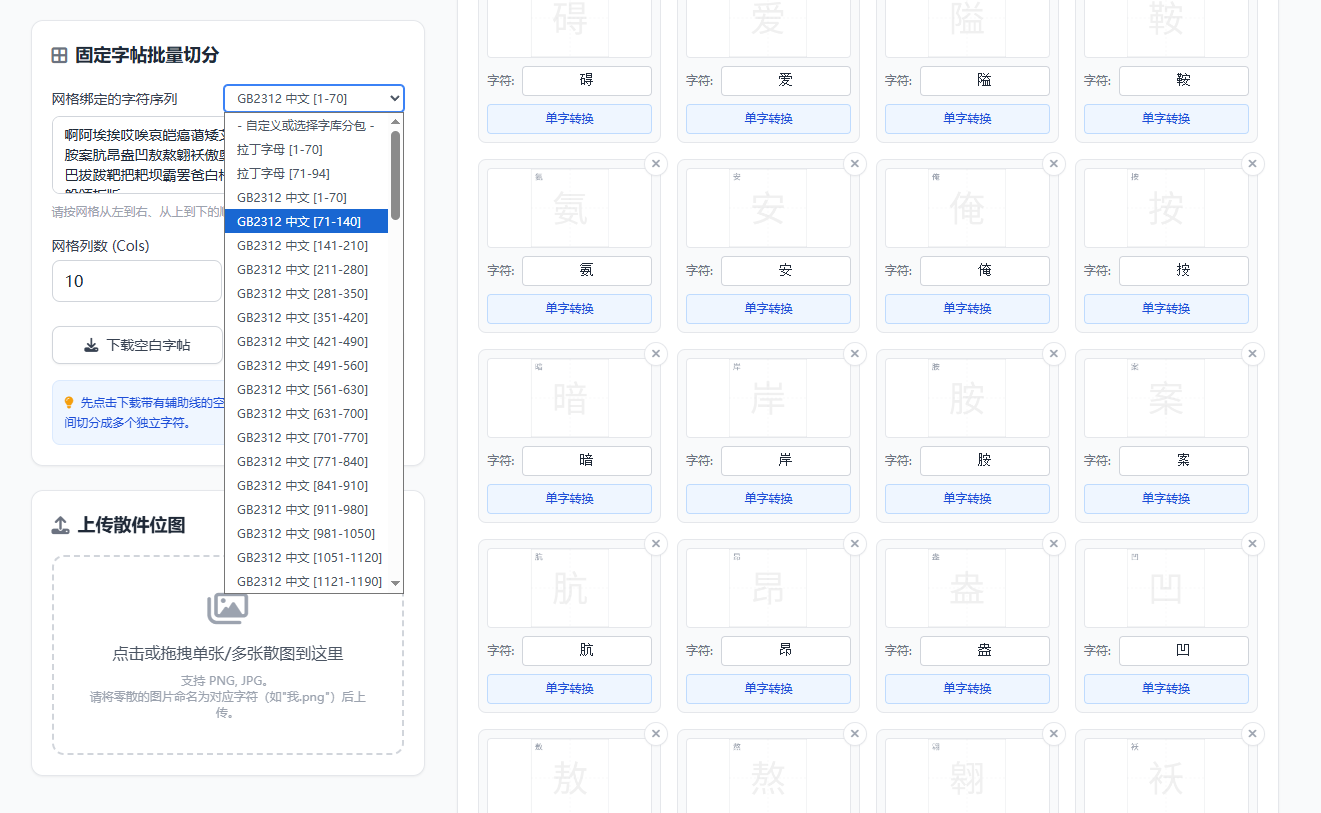
Task: Start 单字转换 for the 安 card
Action: tap(769, 309)
